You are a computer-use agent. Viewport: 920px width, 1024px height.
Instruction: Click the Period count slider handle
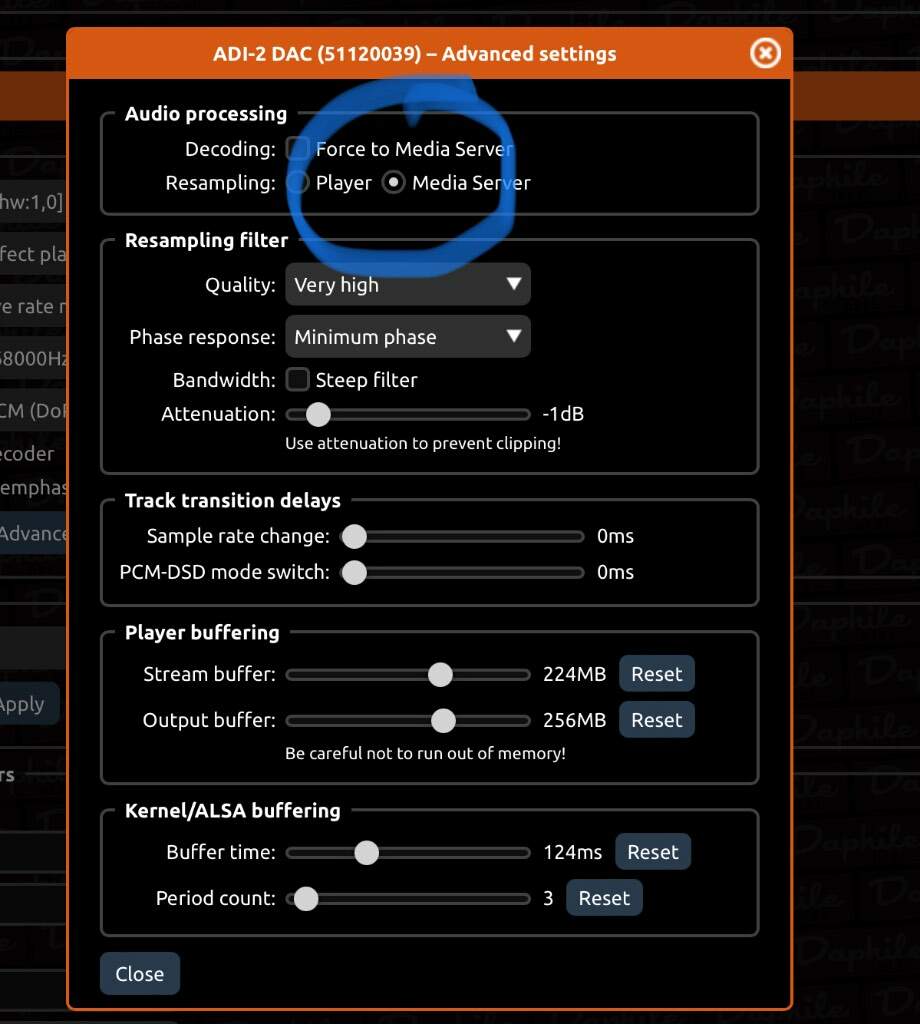pos(306,899)
